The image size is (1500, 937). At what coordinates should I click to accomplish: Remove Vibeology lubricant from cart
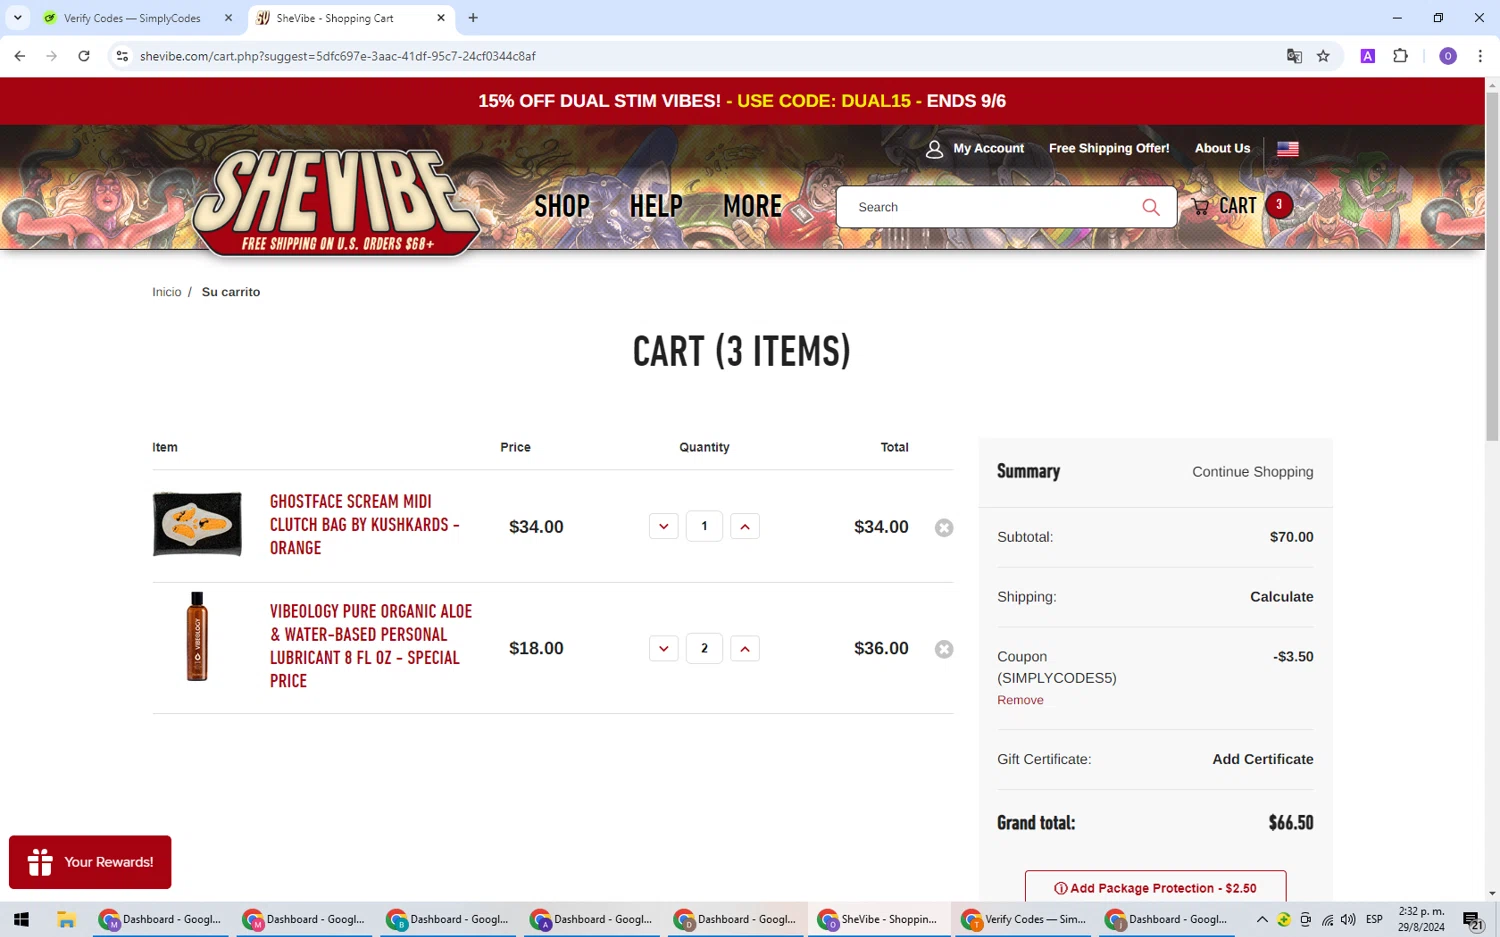(944, 649)
